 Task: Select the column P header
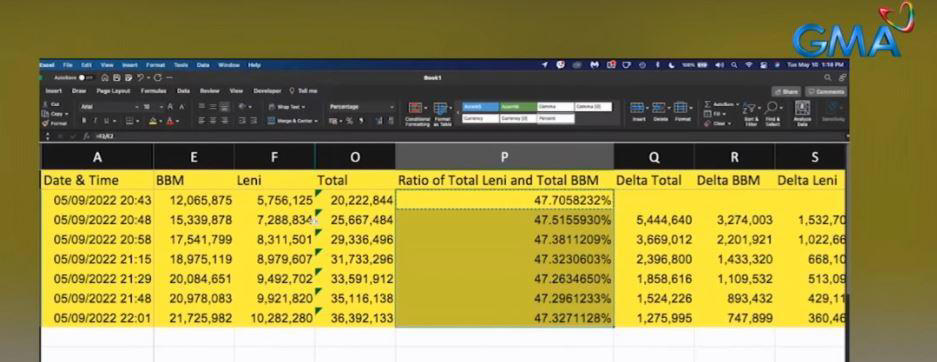tap(504, 157)
